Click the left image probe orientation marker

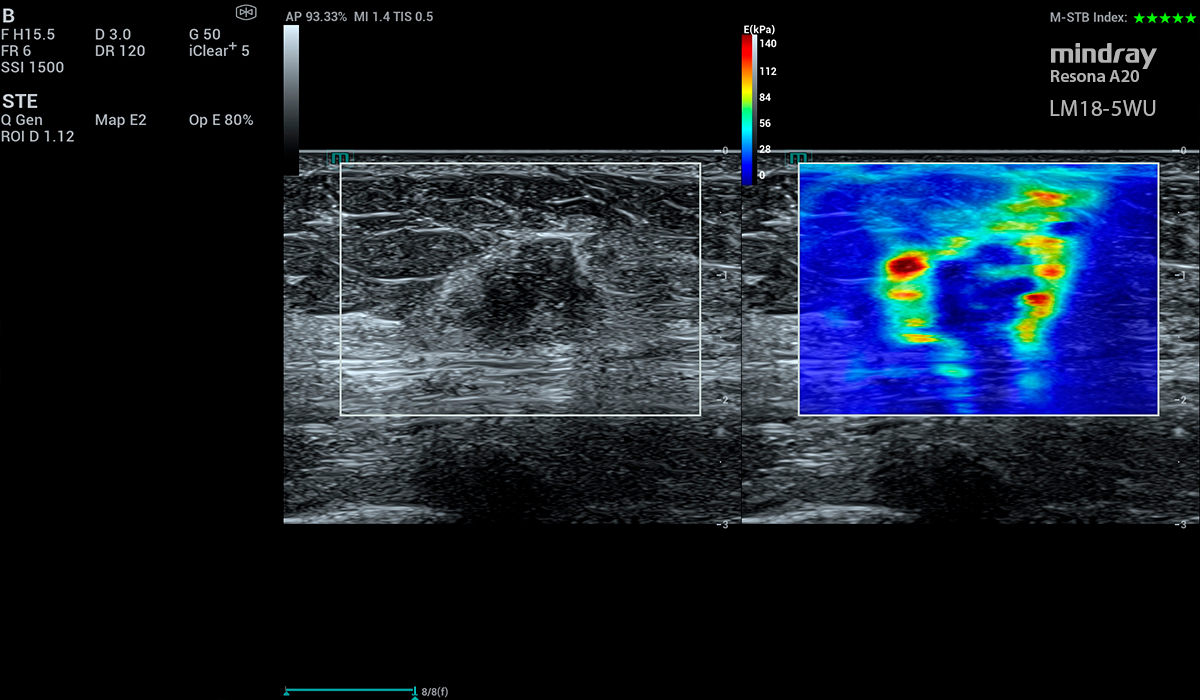[339, 158]
